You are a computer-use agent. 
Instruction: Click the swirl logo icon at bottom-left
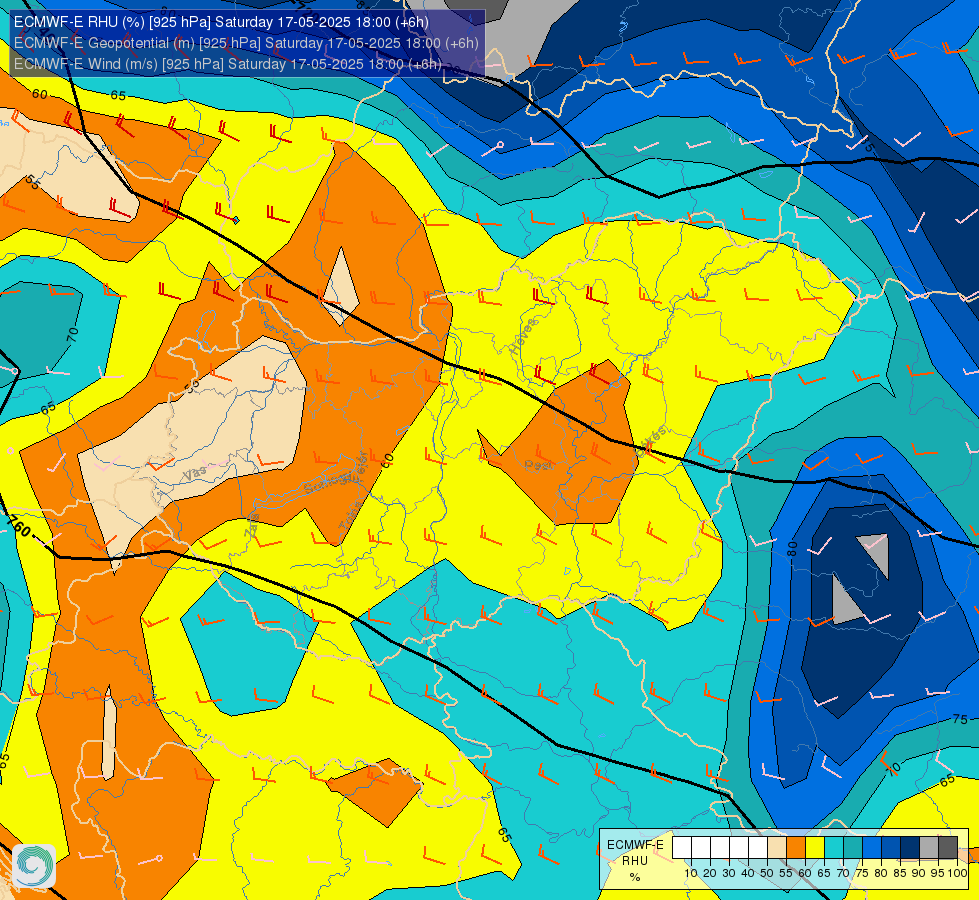(34, 866)
